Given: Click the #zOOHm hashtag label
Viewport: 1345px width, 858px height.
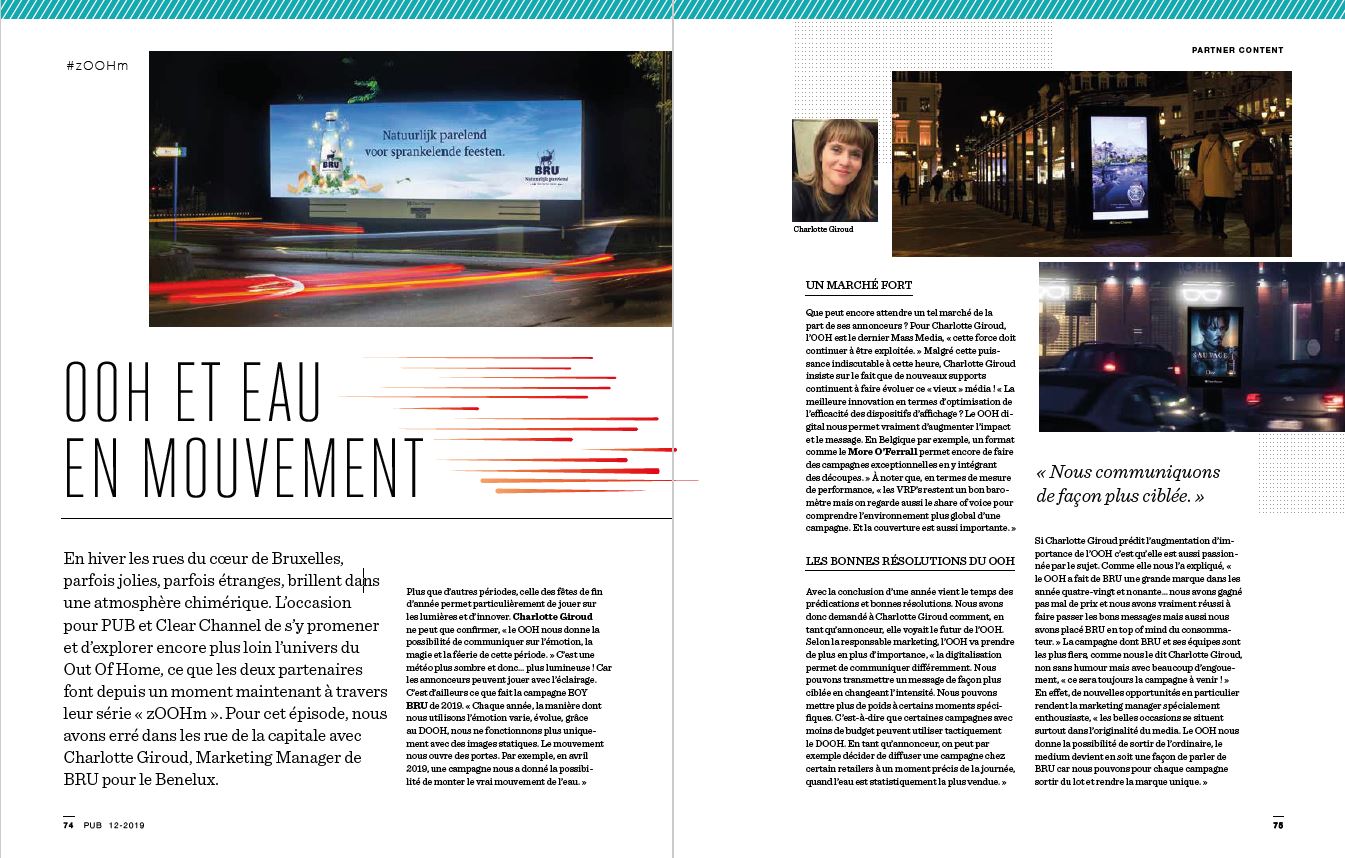Looking at the screenshot, I should (x=97, y=65).
